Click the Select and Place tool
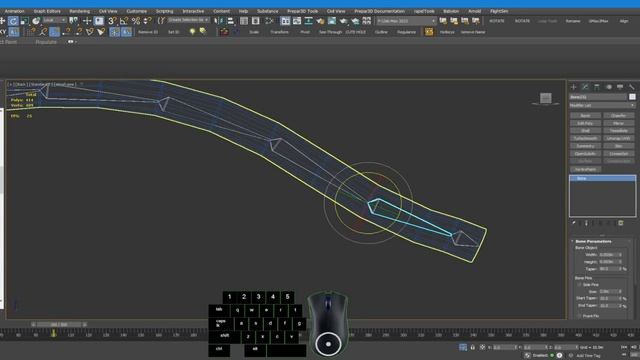 click(36, 20)
